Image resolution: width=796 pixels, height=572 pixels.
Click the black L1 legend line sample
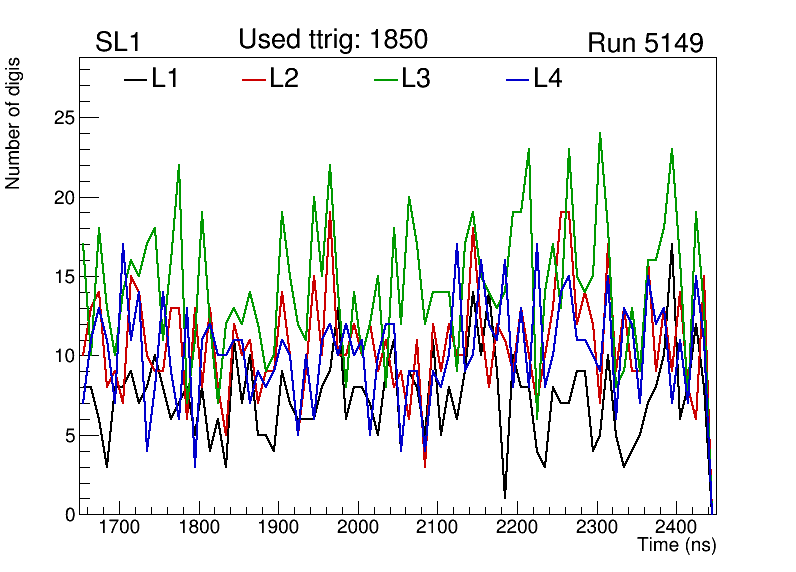[135, 80]
